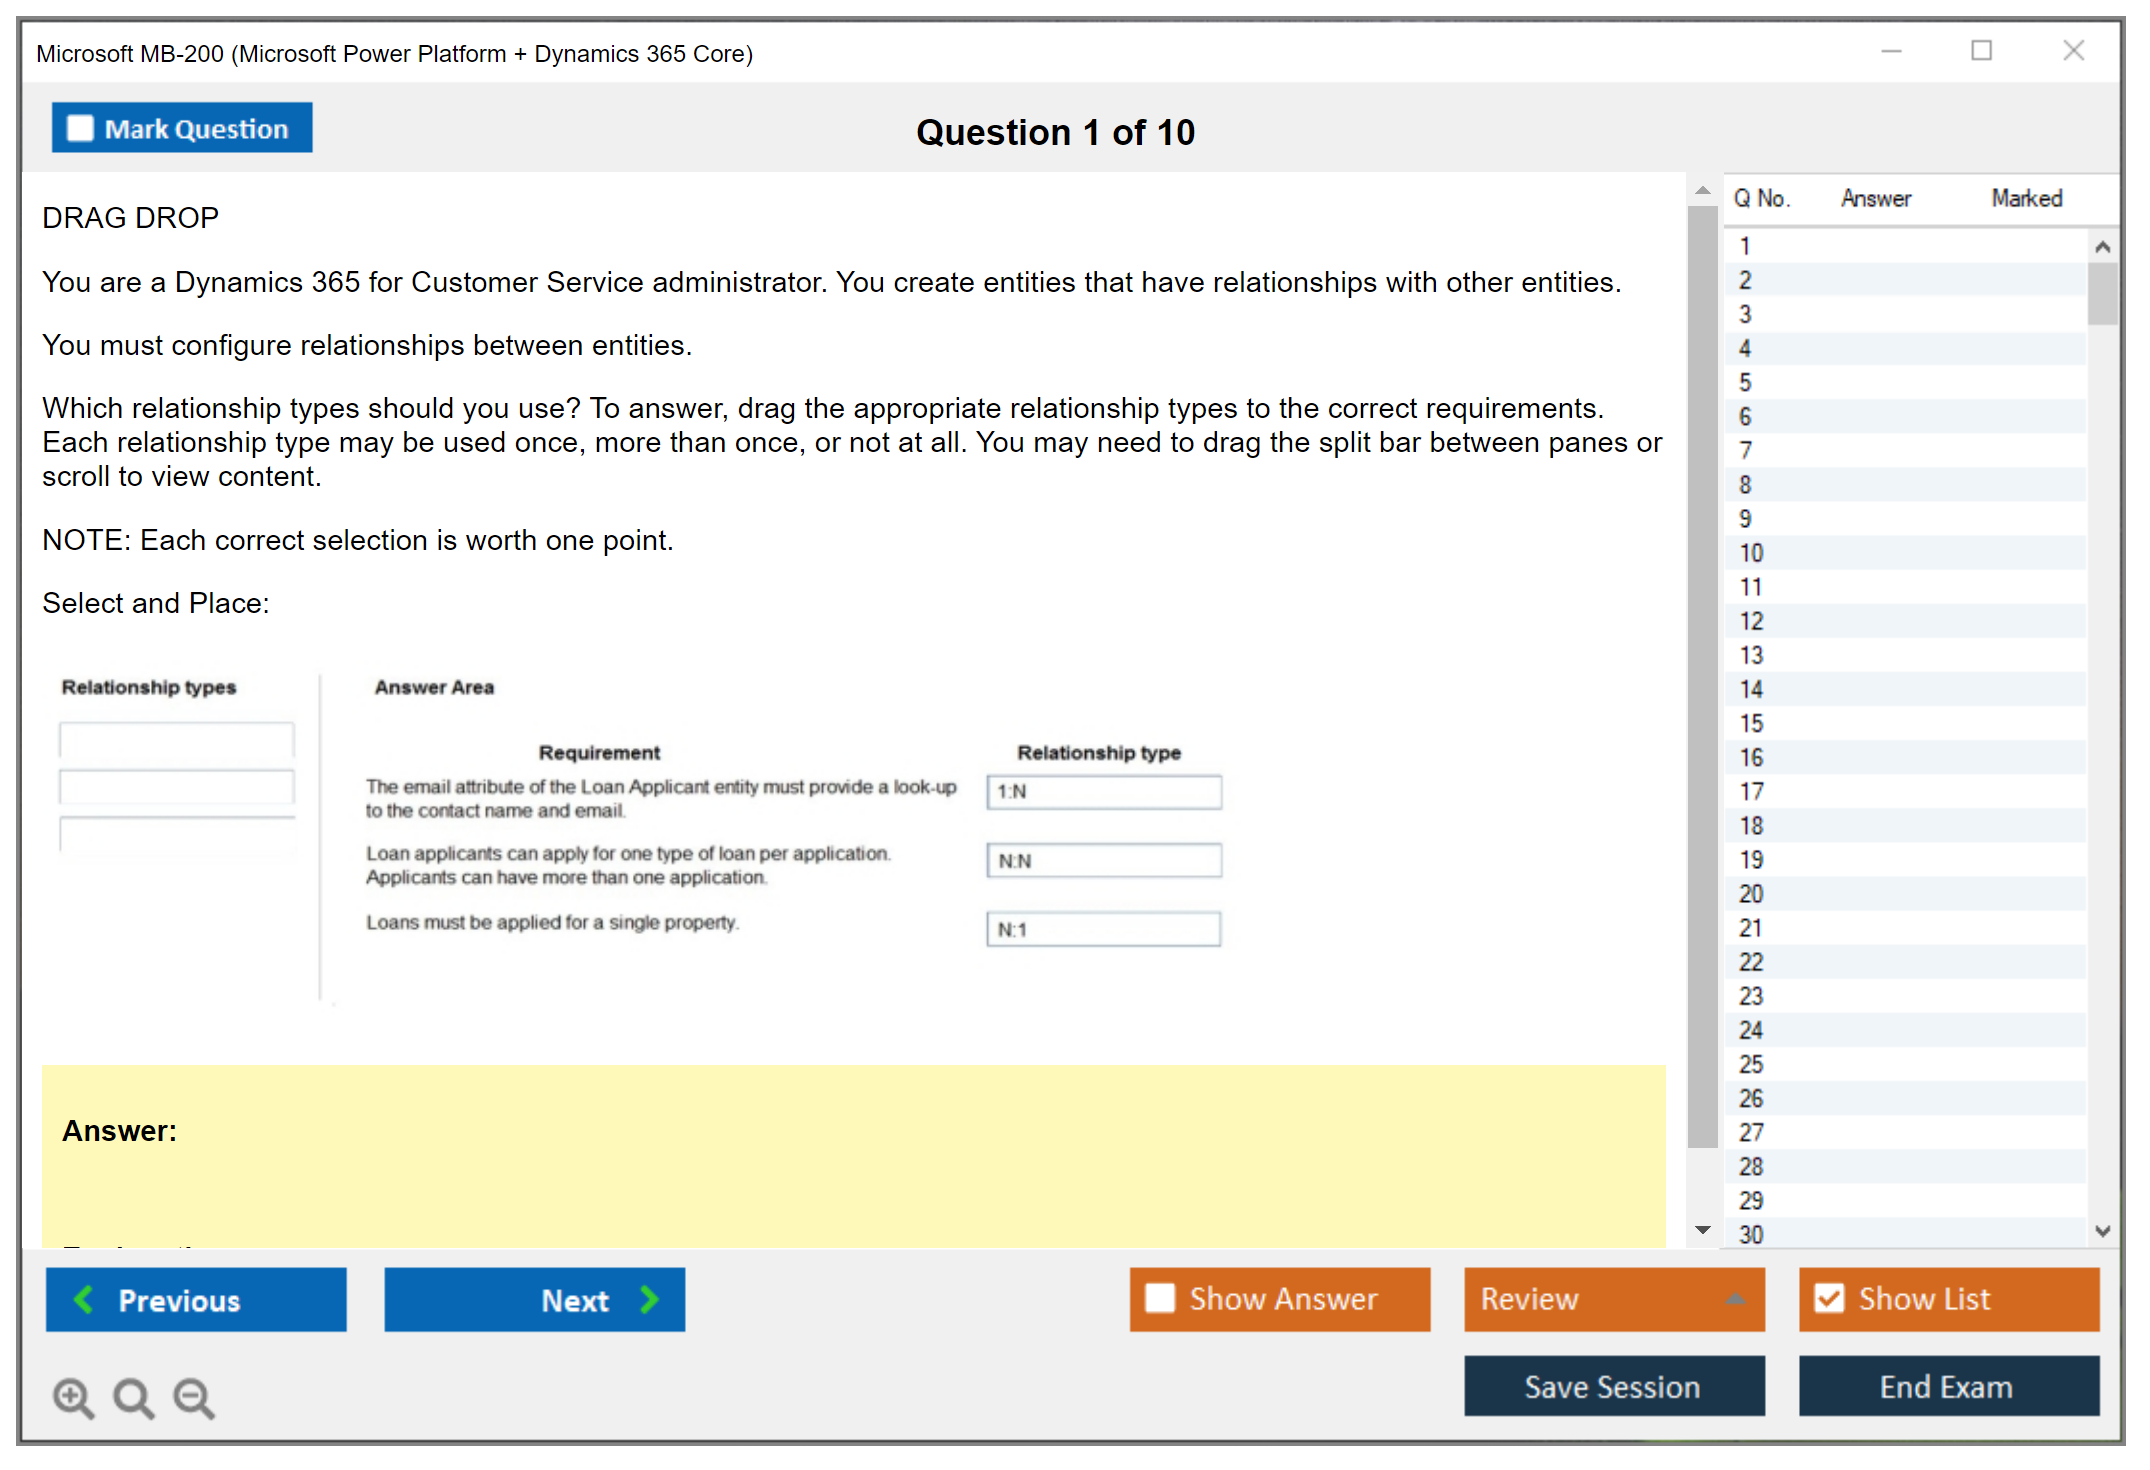Click the reset zoom magnifier icon
The image size is (2150, 1470).
pyautogui.click(x=133, y=1397)
